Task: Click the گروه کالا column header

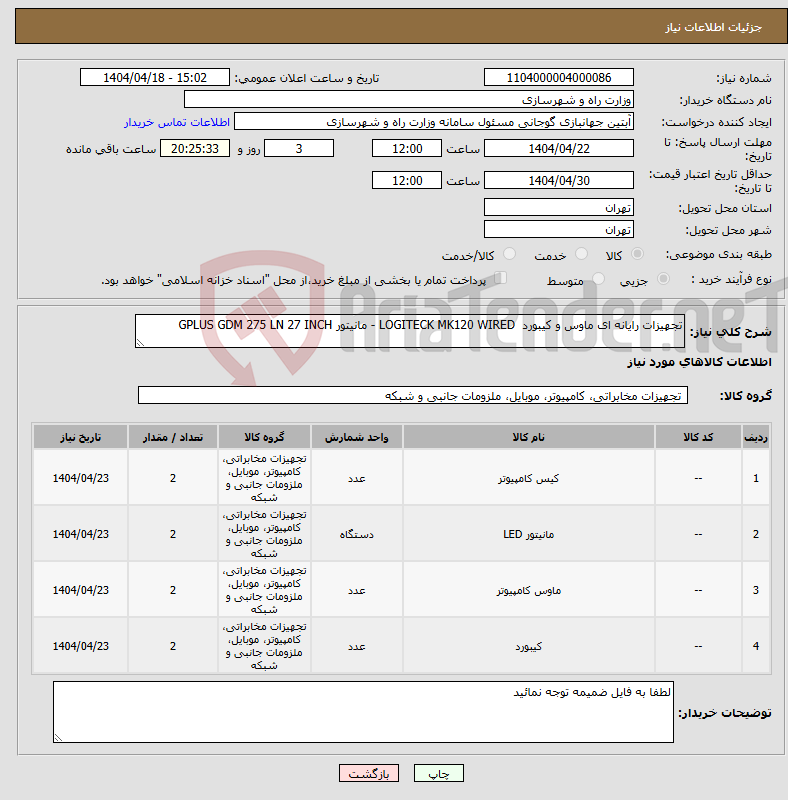Action: tap(264, 437)
